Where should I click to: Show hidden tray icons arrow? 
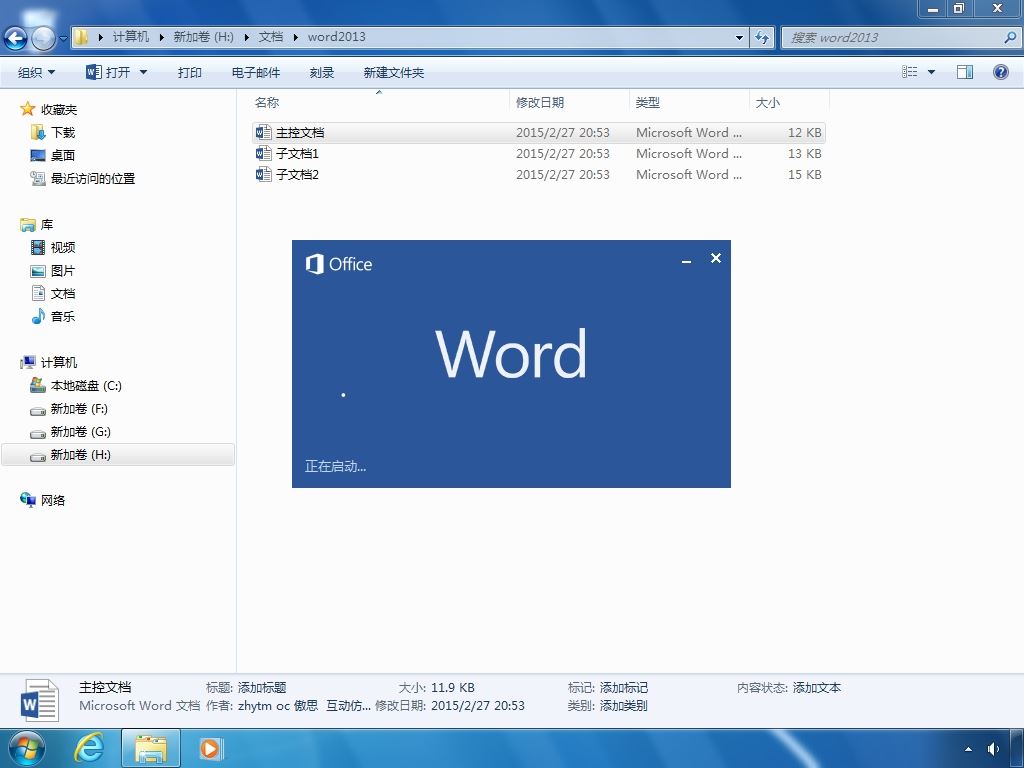(968, 749)
